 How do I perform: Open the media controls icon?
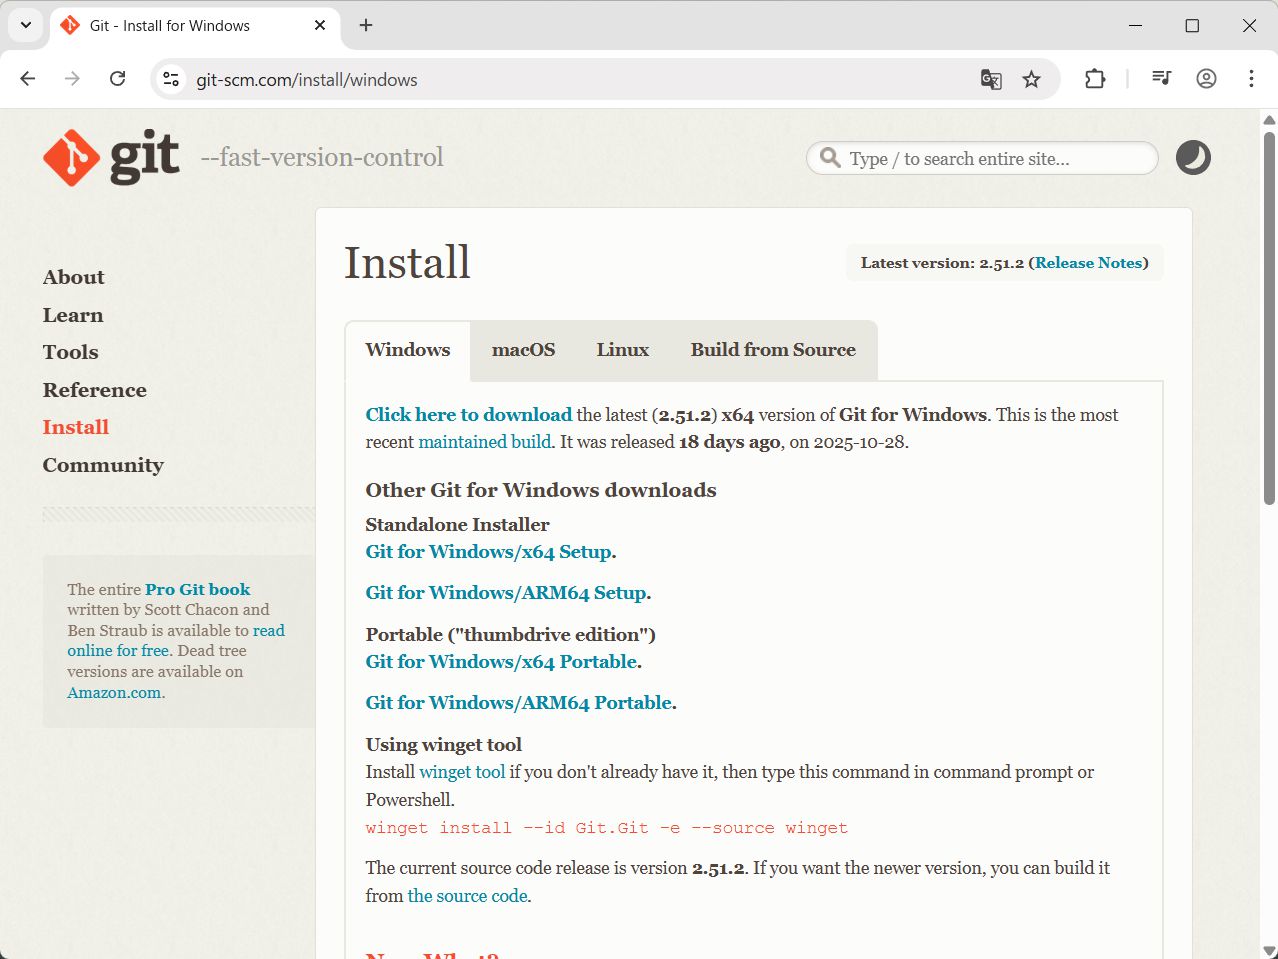pyautogui.click(x=1161, y=79)
